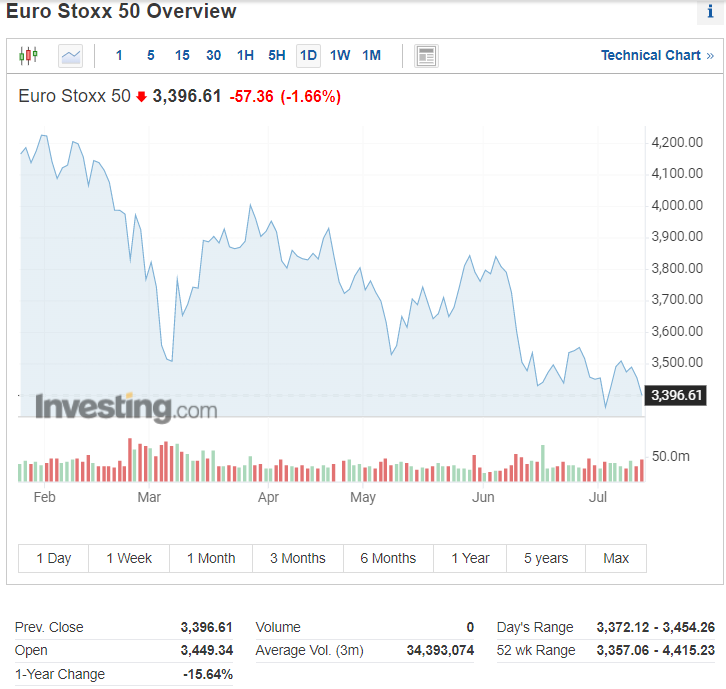Click the 3,396.61 current price marker on axis
This screenshot has width=726, height=689.
tap(676, 395)
